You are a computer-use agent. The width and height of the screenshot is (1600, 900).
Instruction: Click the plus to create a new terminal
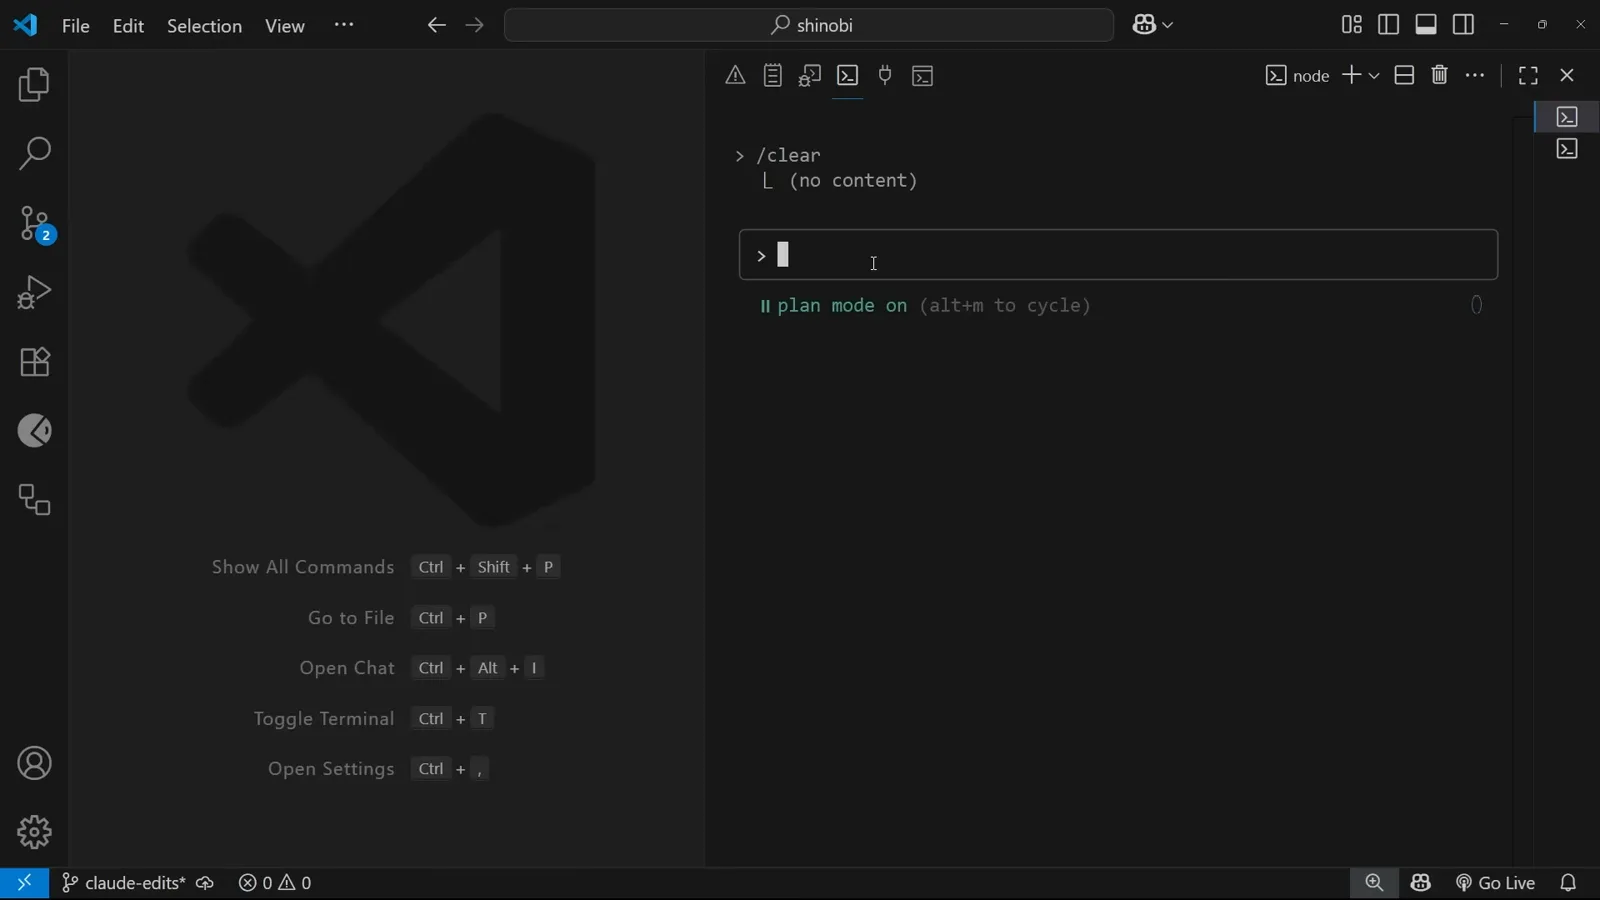1351,75
